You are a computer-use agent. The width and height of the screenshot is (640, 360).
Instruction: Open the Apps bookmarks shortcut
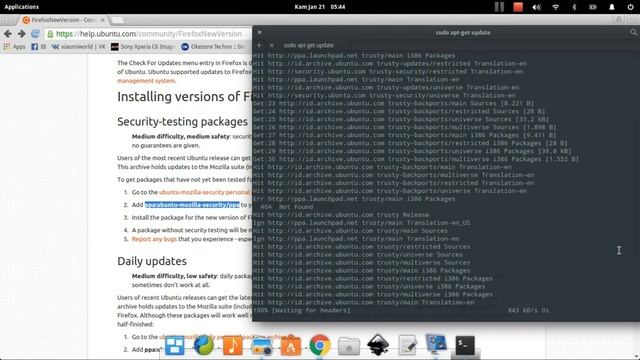tap(14, 47)
